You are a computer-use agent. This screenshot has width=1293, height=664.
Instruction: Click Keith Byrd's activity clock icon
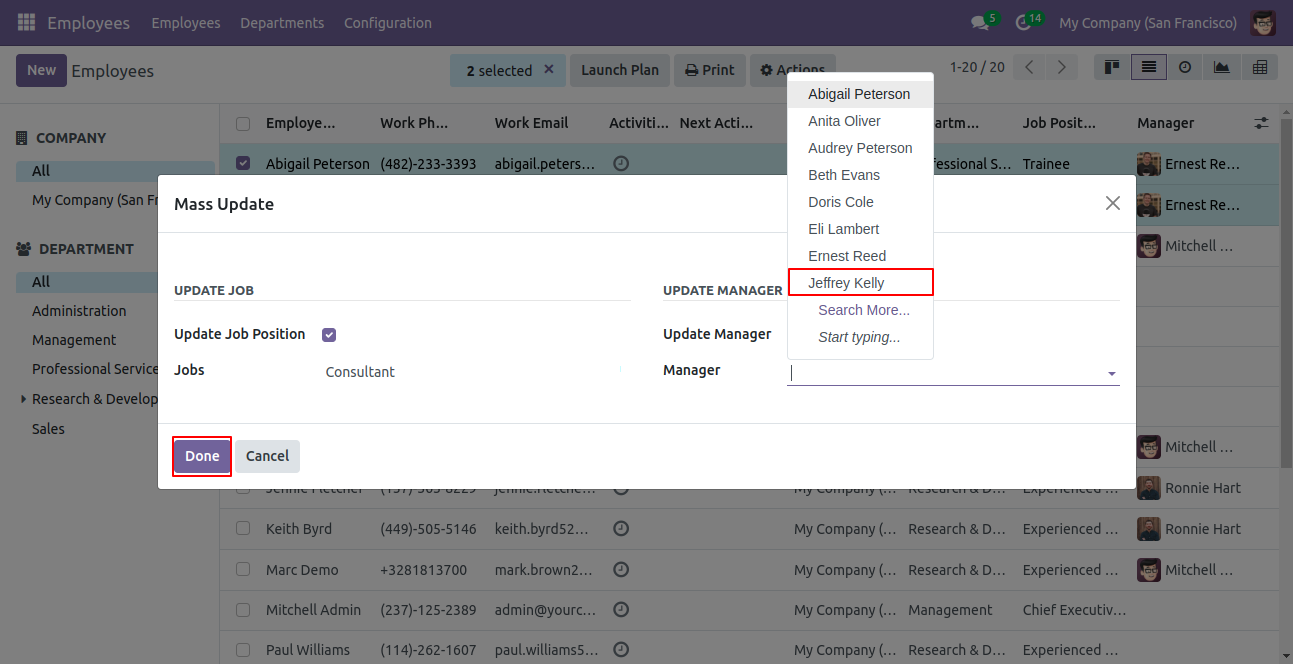pyautogui.click(x=621, y=528)
